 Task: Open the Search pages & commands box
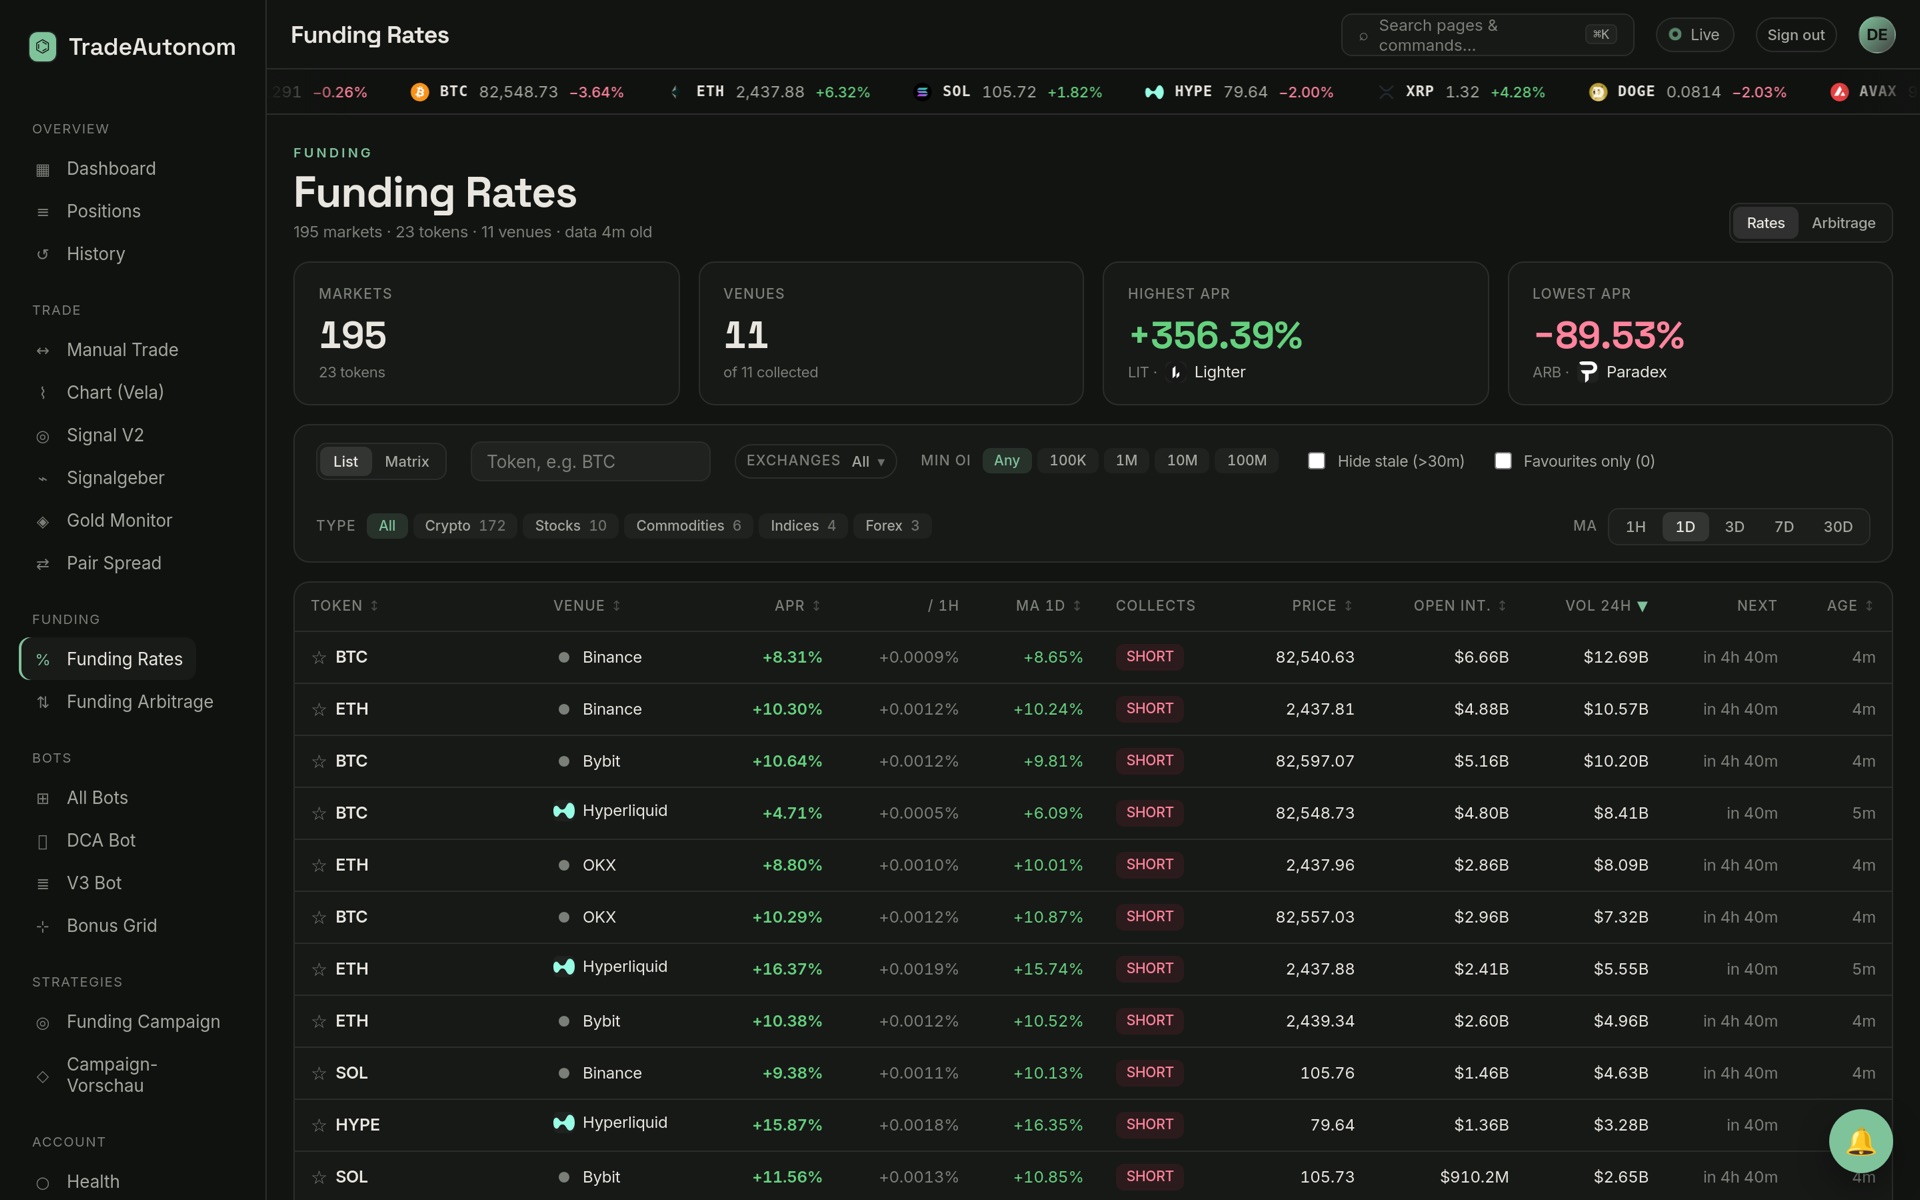click(1487, 35)
